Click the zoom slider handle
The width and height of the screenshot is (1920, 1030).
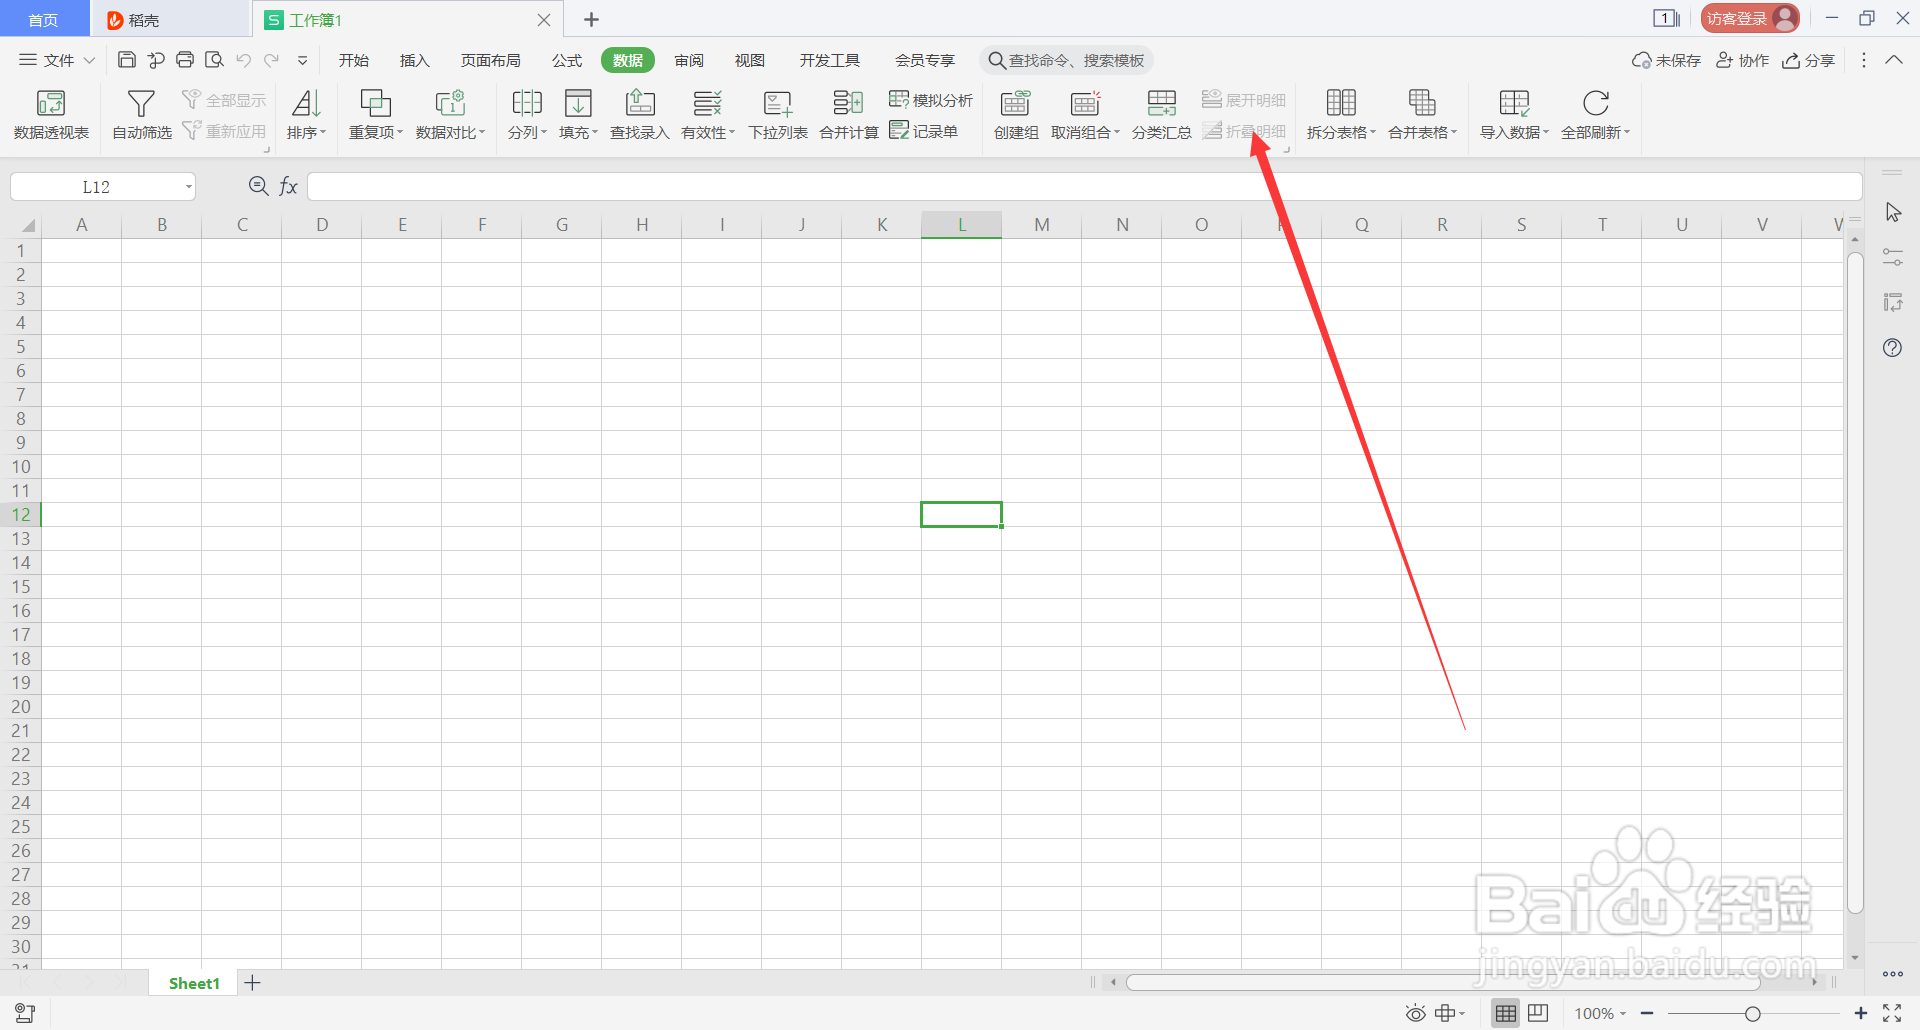tap(1752, 1014)
